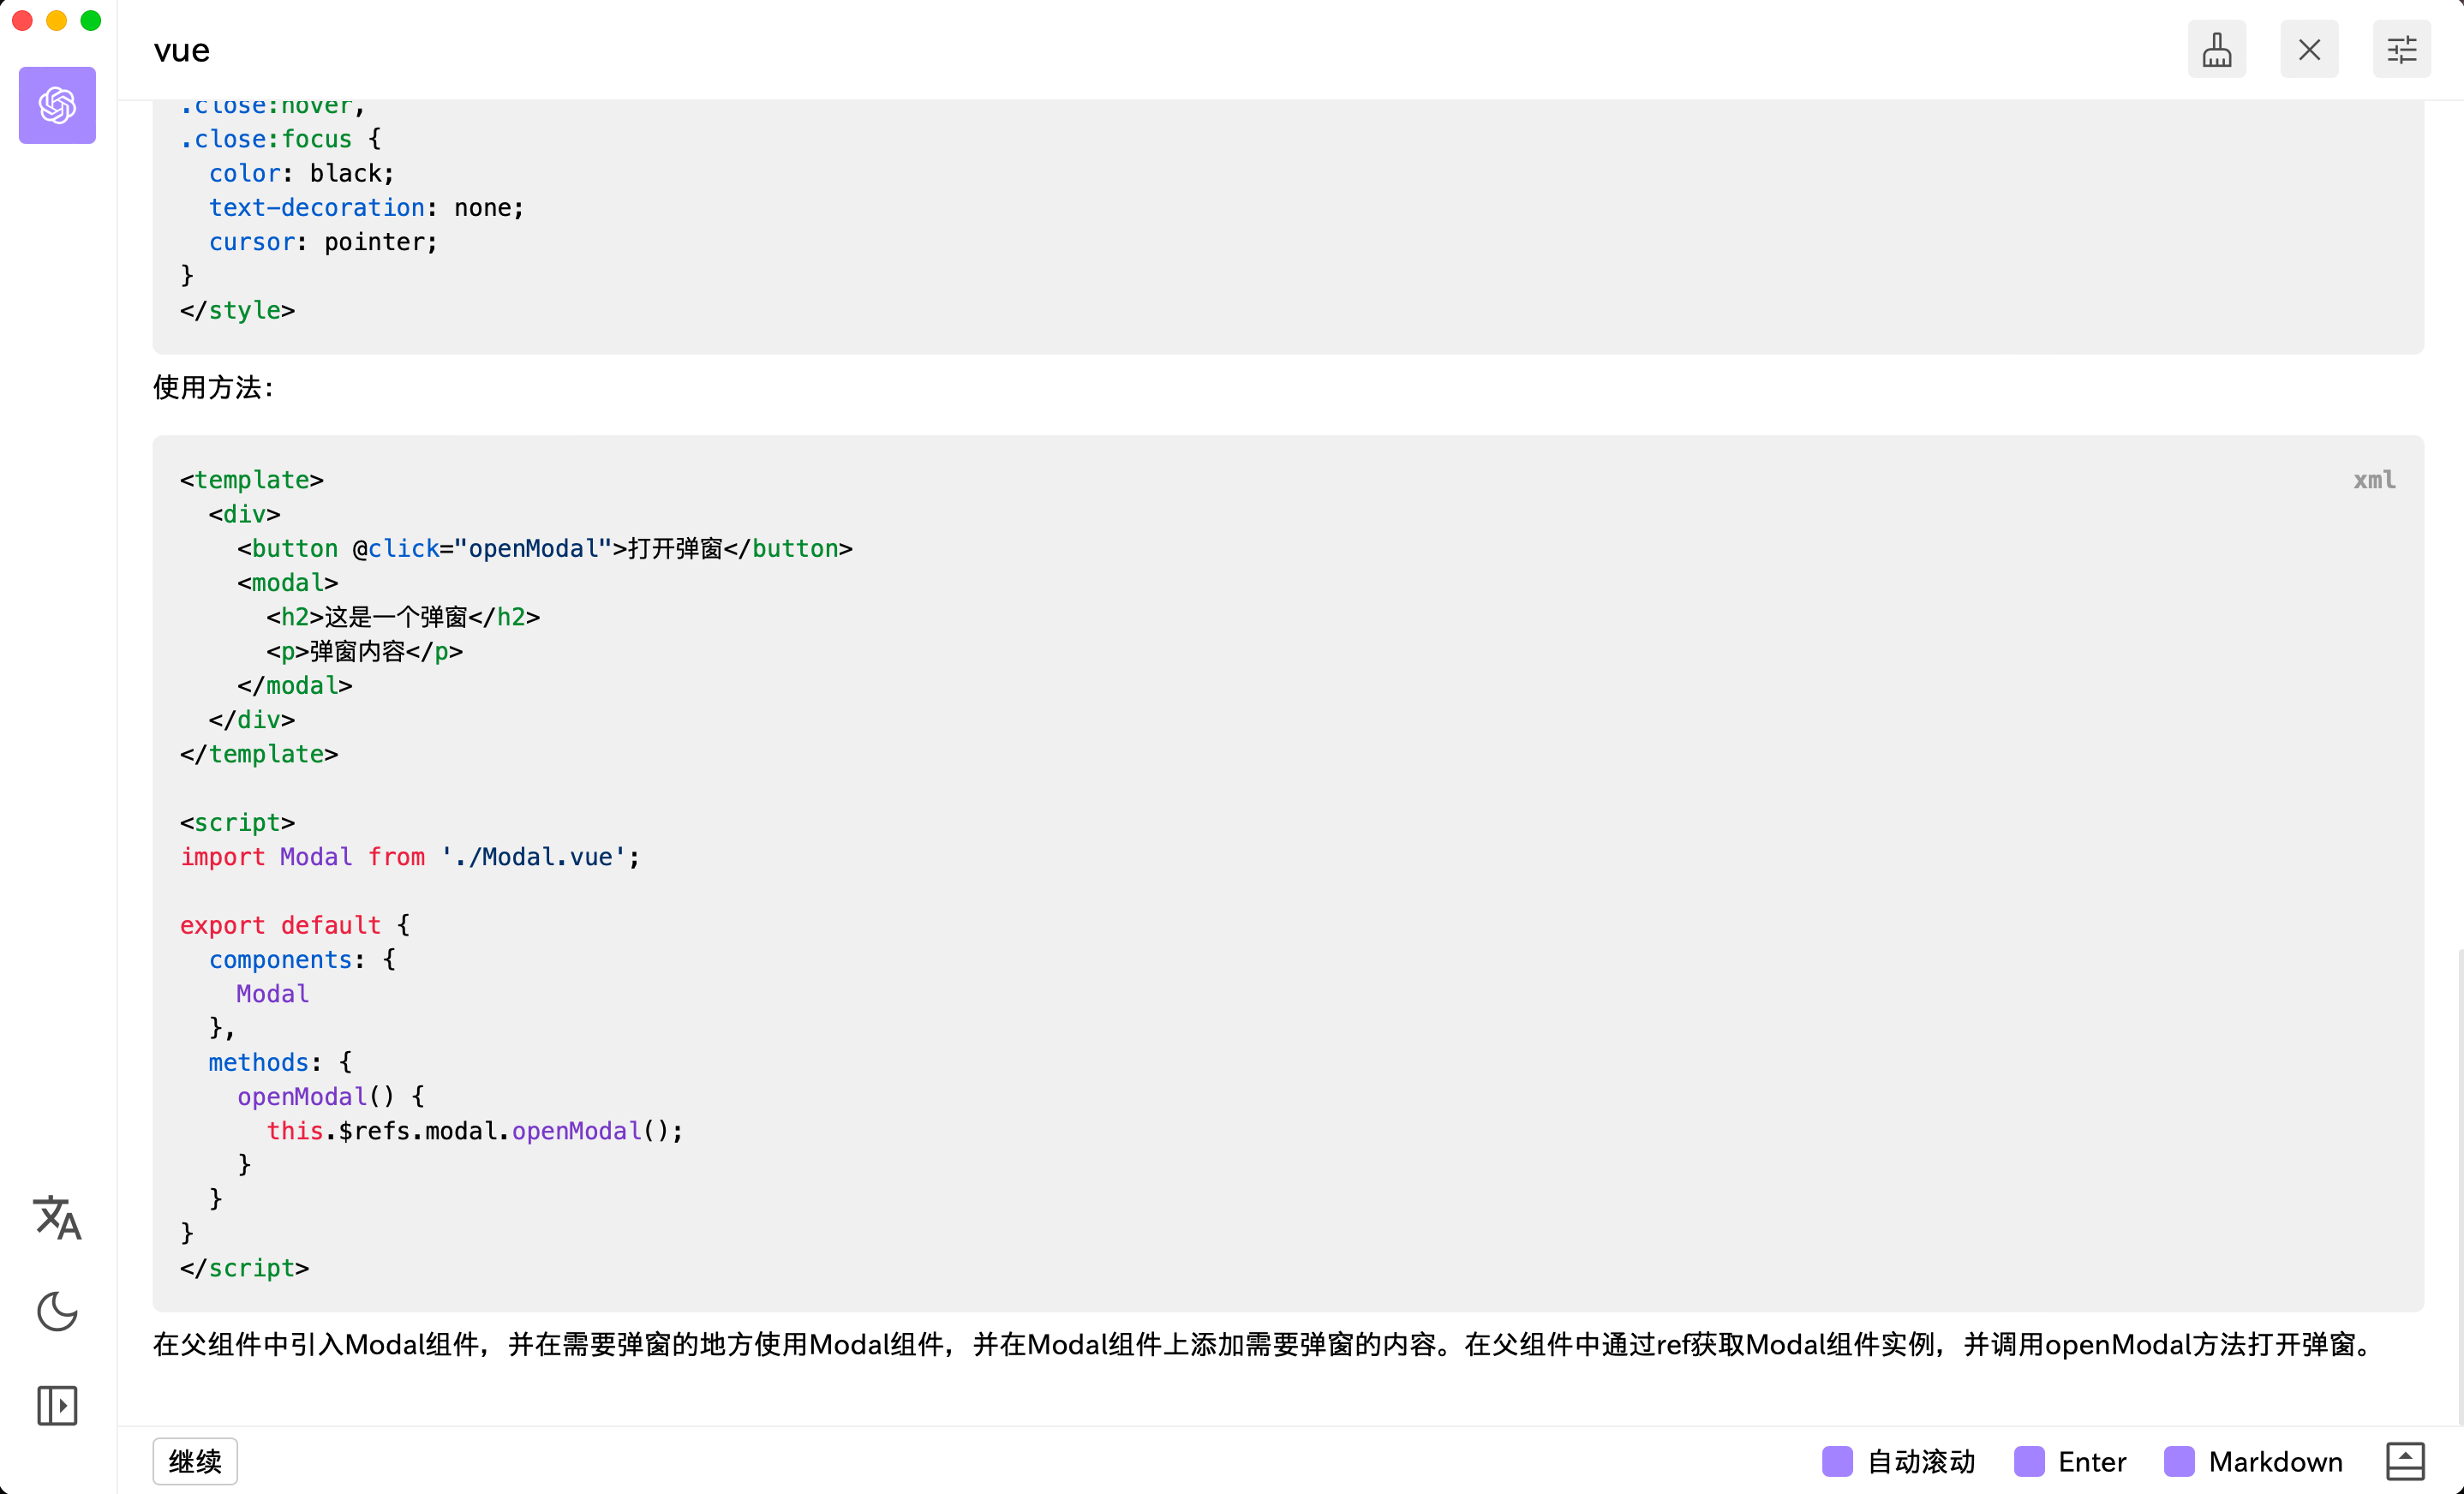Image resolution: width=2464 pixels, height=1494 pixels.
Task: Click the 使用方法 text heading
Action: tap(213, 387)
